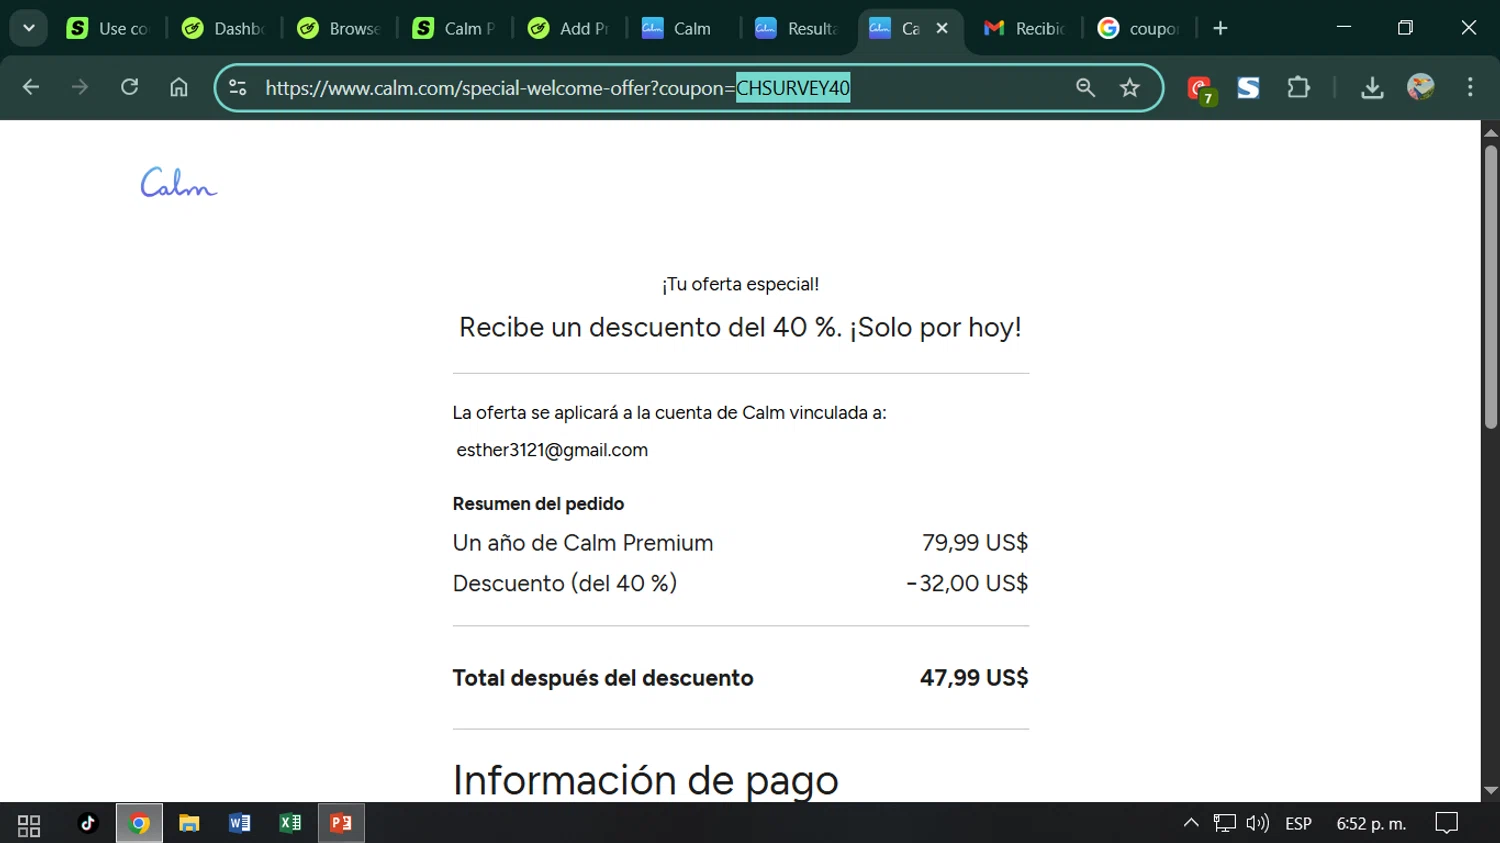Click the page vertical scrollbar thumb
Viewport: 1500px width, 843px height.
pyautogui.click(x=1491, y=287)
